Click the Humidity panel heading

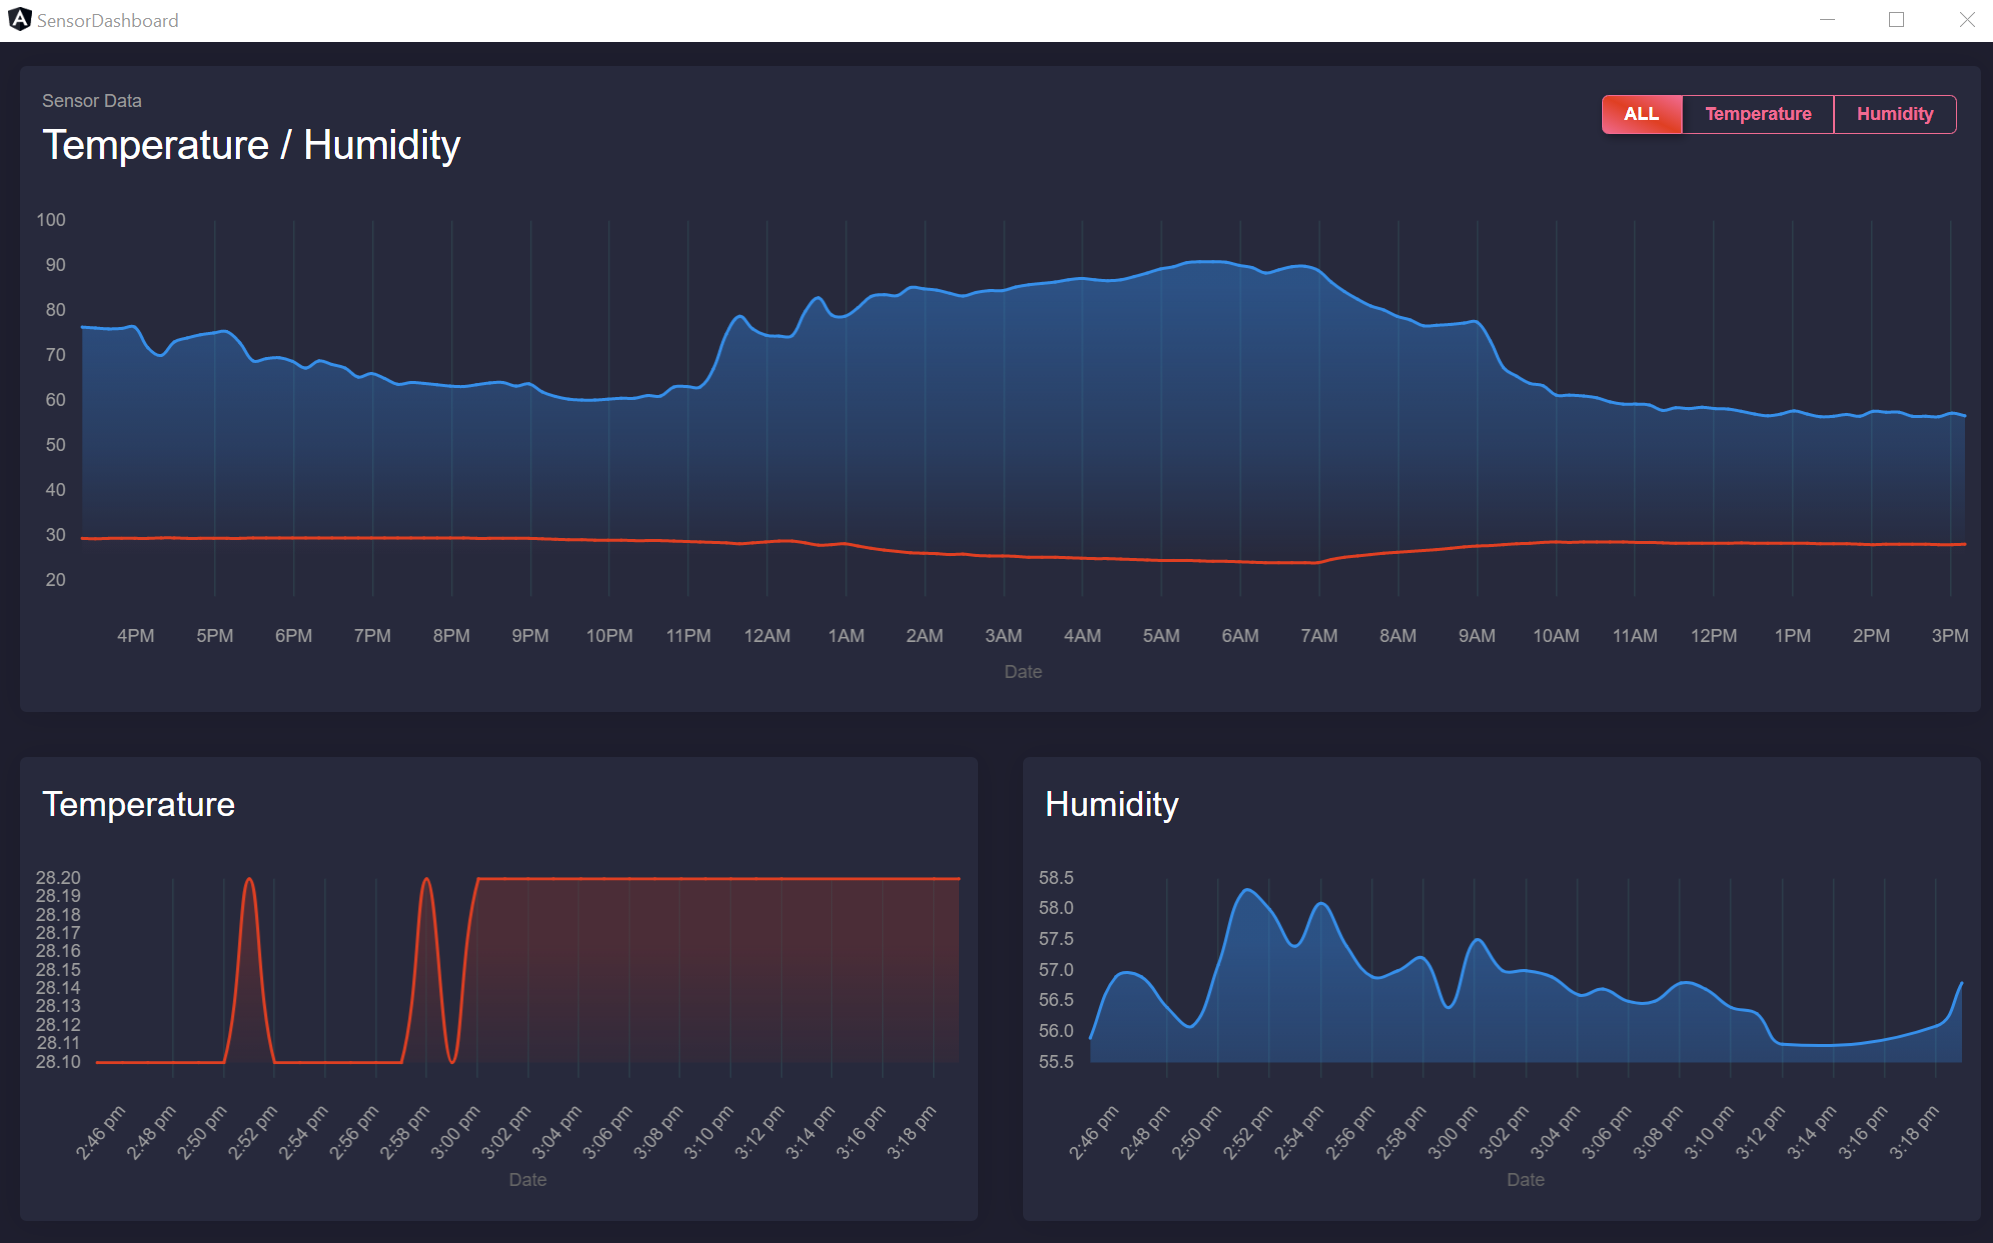tap(1112, 803)
